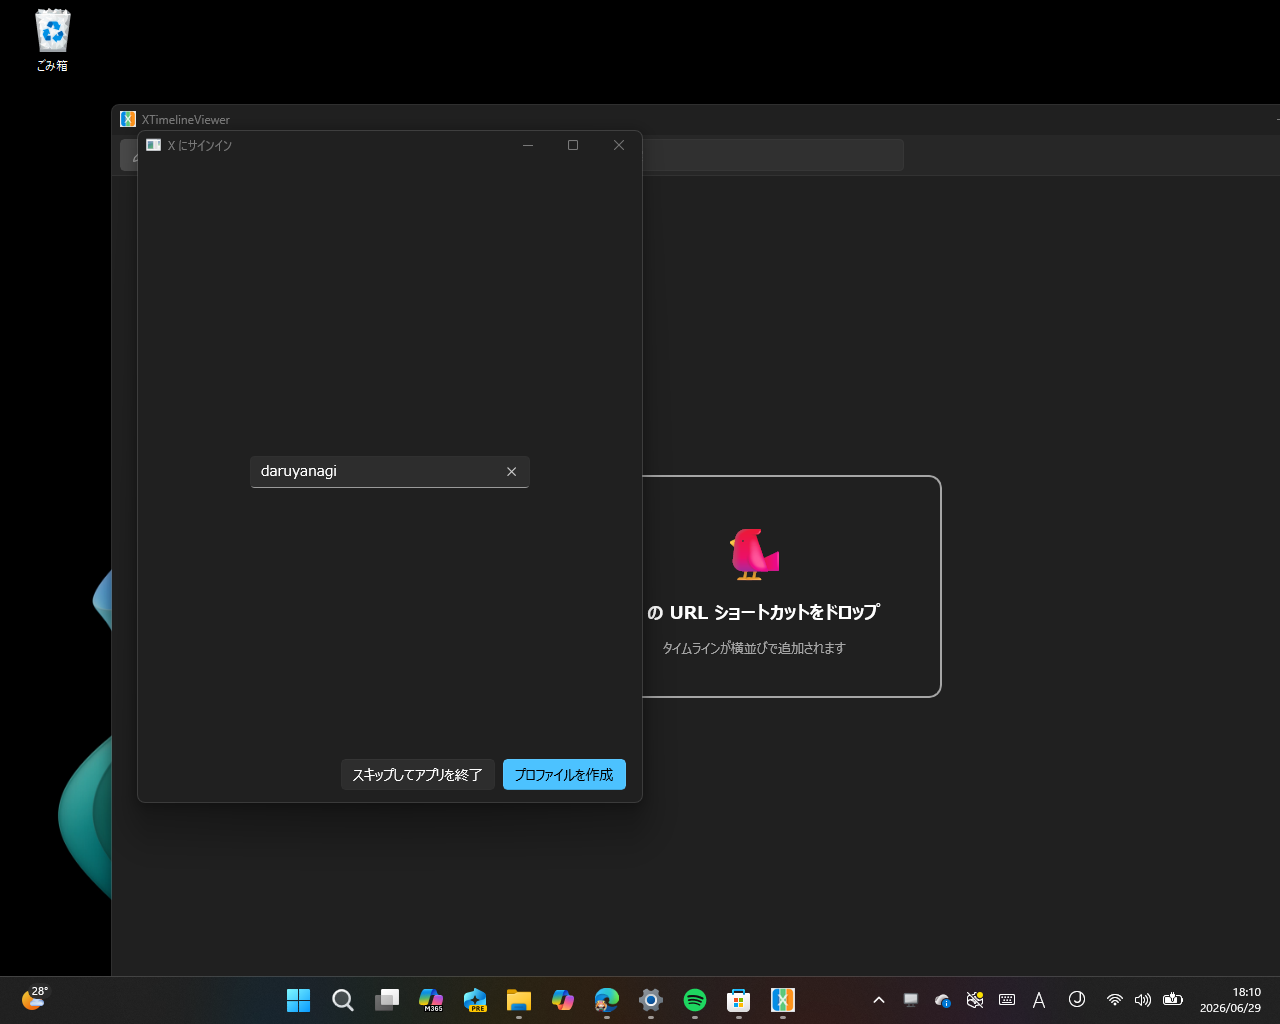Viewport: 1280px width, 1024px height.
Task: Open the Windows Start menu
Action: (298, 1000)
